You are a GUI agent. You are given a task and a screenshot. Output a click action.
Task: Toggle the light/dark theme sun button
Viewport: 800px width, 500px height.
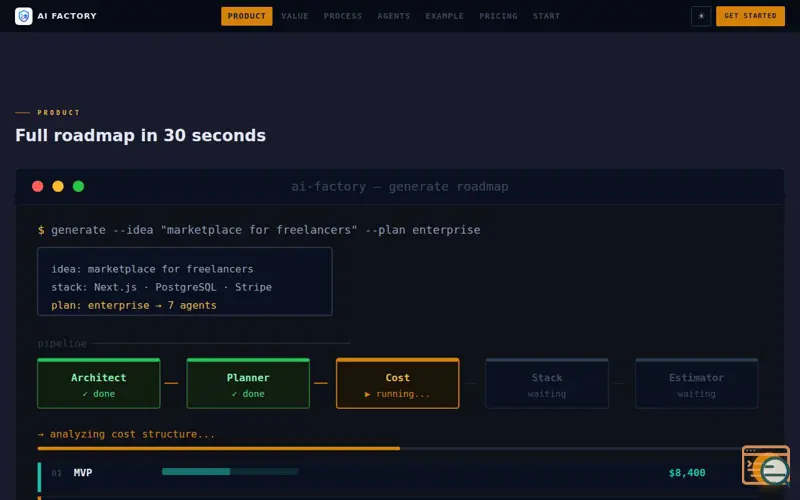tap(701, 16)
